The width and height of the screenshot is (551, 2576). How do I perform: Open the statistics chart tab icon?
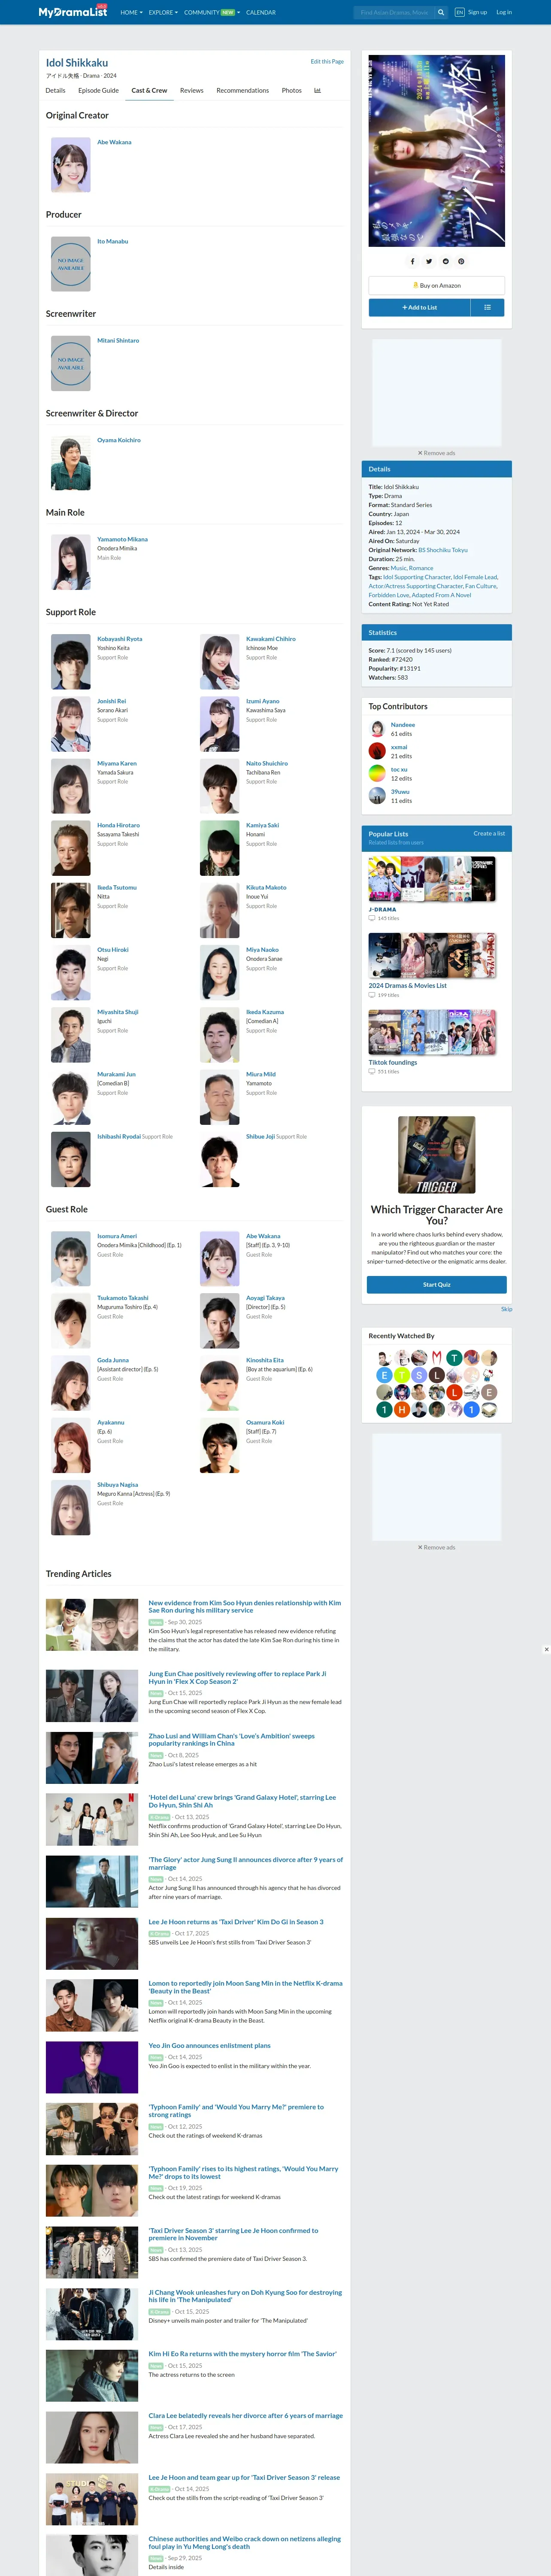[x=318, y=90]
